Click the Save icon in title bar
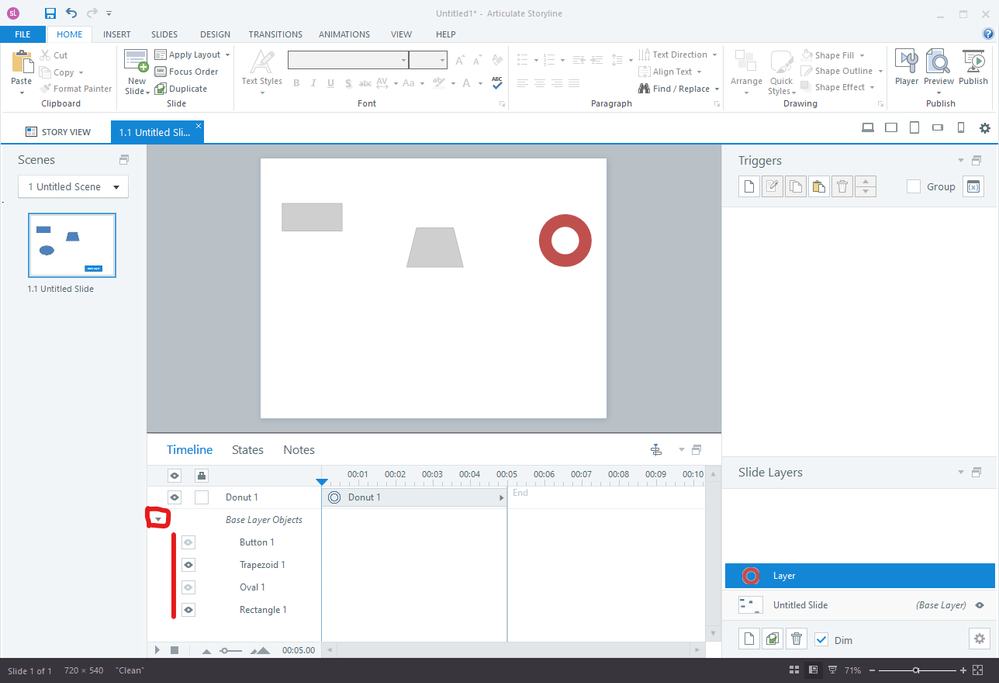 (x=50, y=13)
